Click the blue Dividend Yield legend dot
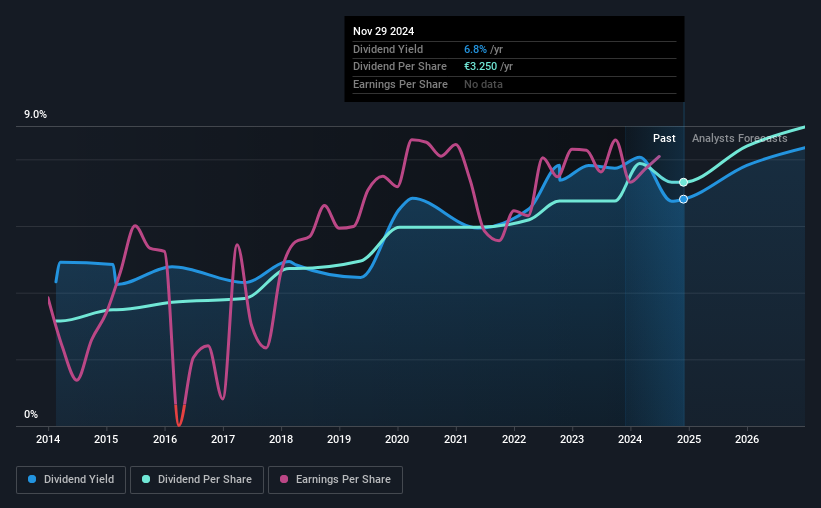Image resolution: width=821 pixels, height=508 pixels. [32, 479]
